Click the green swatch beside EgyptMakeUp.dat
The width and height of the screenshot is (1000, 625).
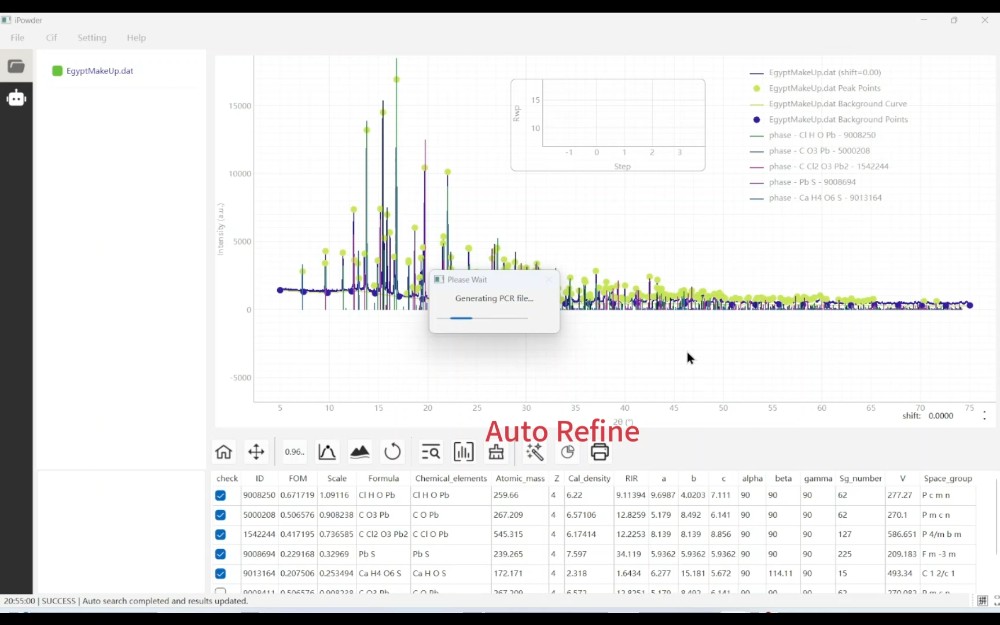[x=57, y=71]
